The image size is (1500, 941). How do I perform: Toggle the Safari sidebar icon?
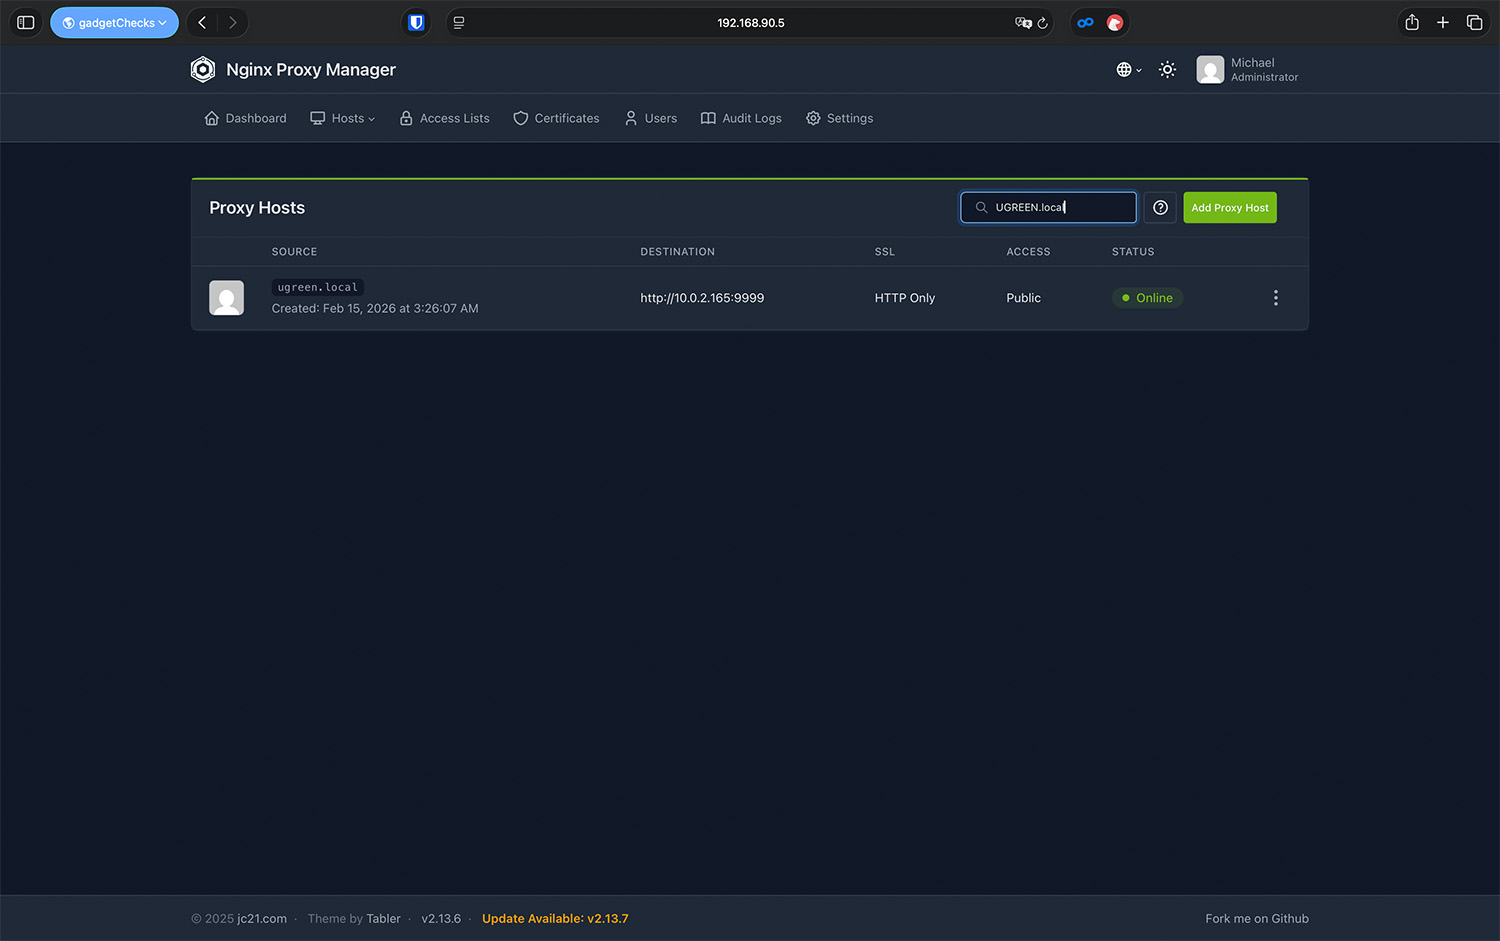(x=26, y=23)
